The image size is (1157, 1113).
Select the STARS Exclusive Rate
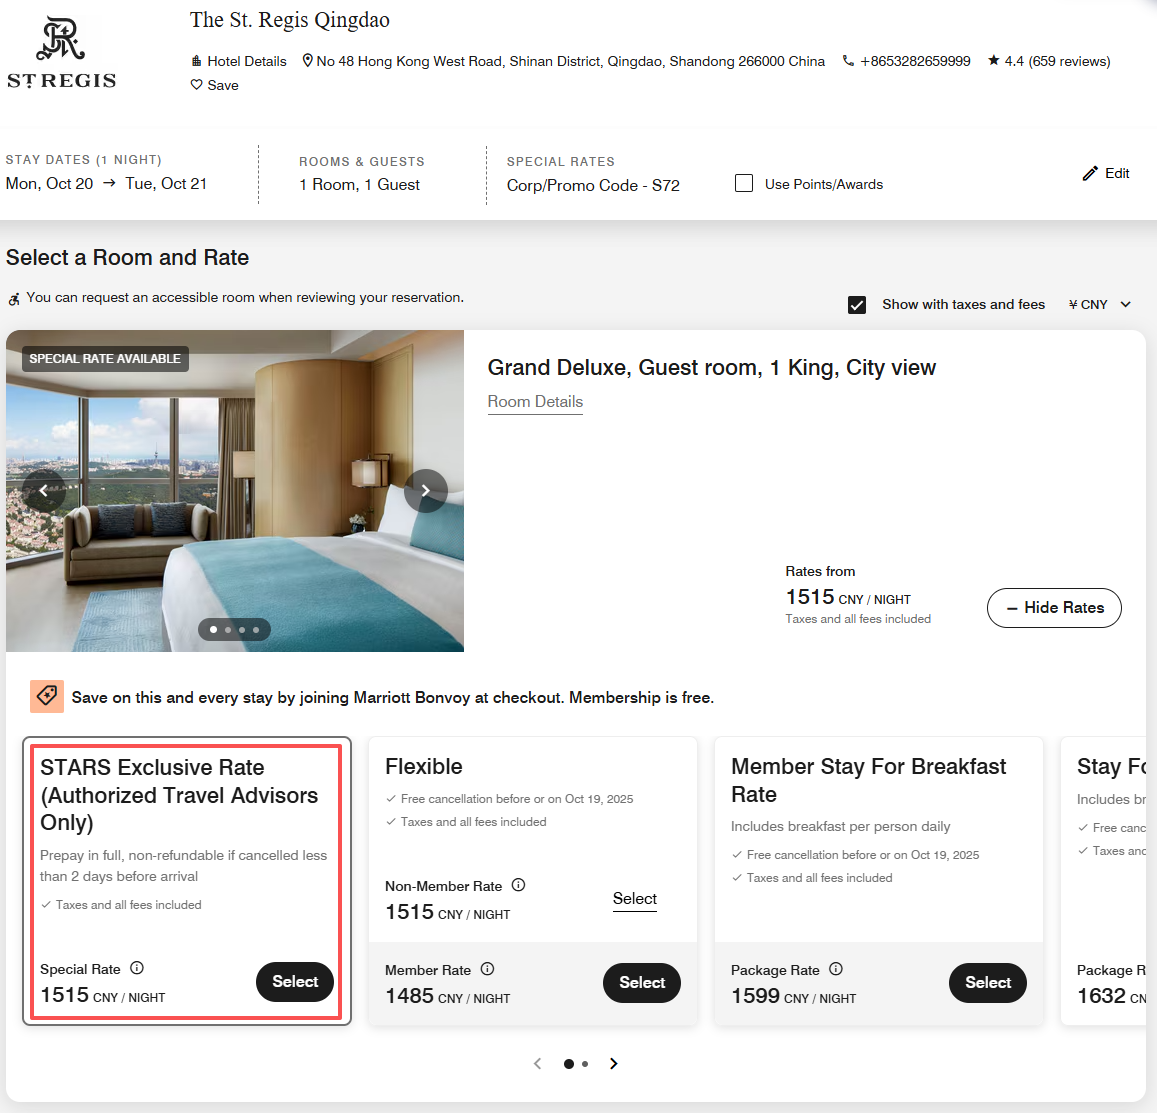point(295,982)
